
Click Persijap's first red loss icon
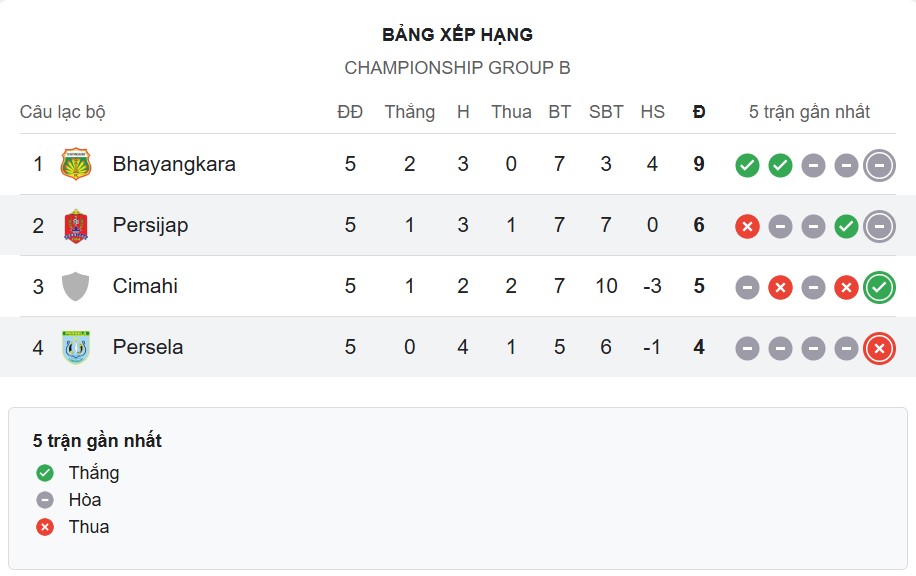coord(747,227)
